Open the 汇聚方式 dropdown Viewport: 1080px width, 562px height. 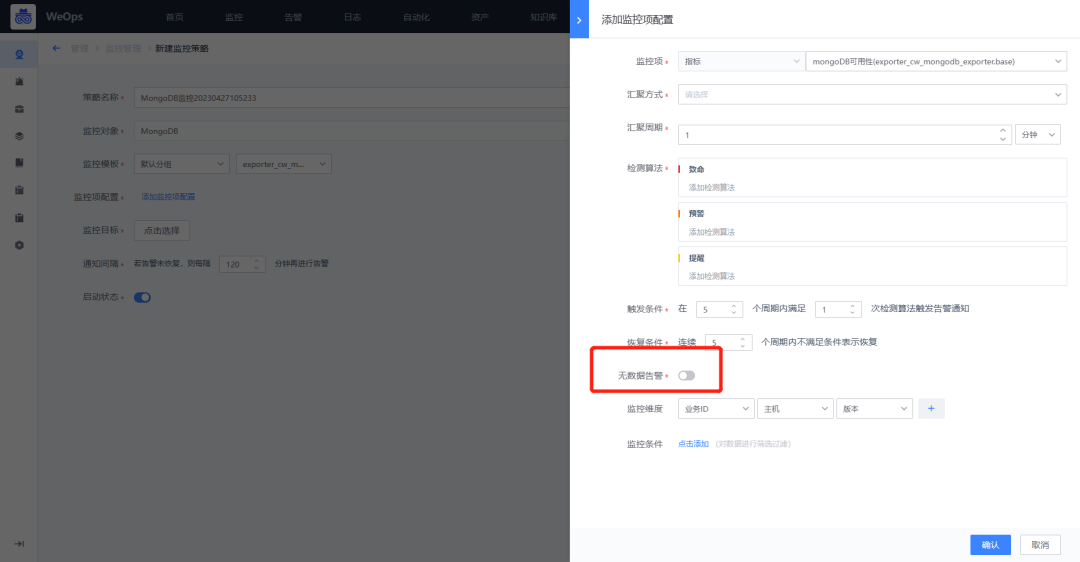coord(872,94)
